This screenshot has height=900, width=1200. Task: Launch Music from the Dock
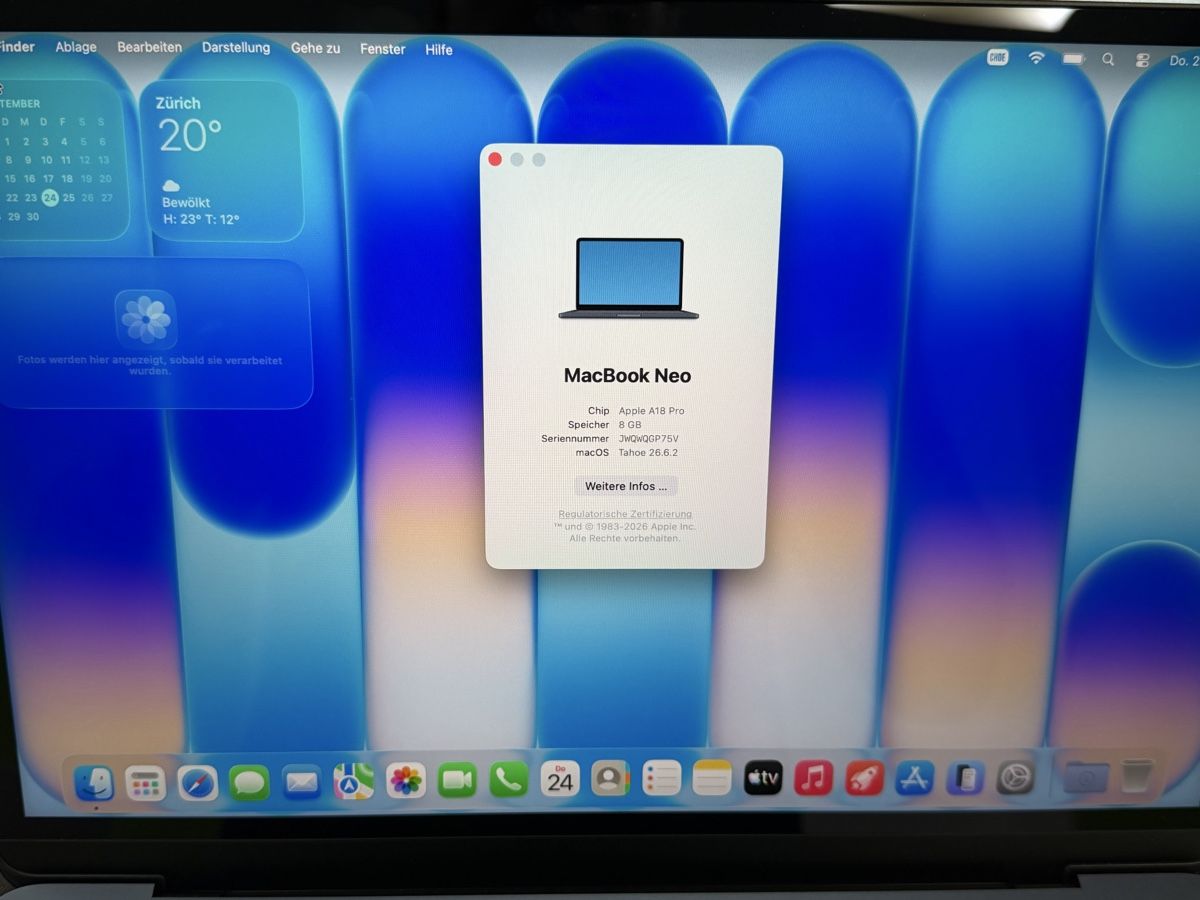pyautogui.click(x=814, y=777)
